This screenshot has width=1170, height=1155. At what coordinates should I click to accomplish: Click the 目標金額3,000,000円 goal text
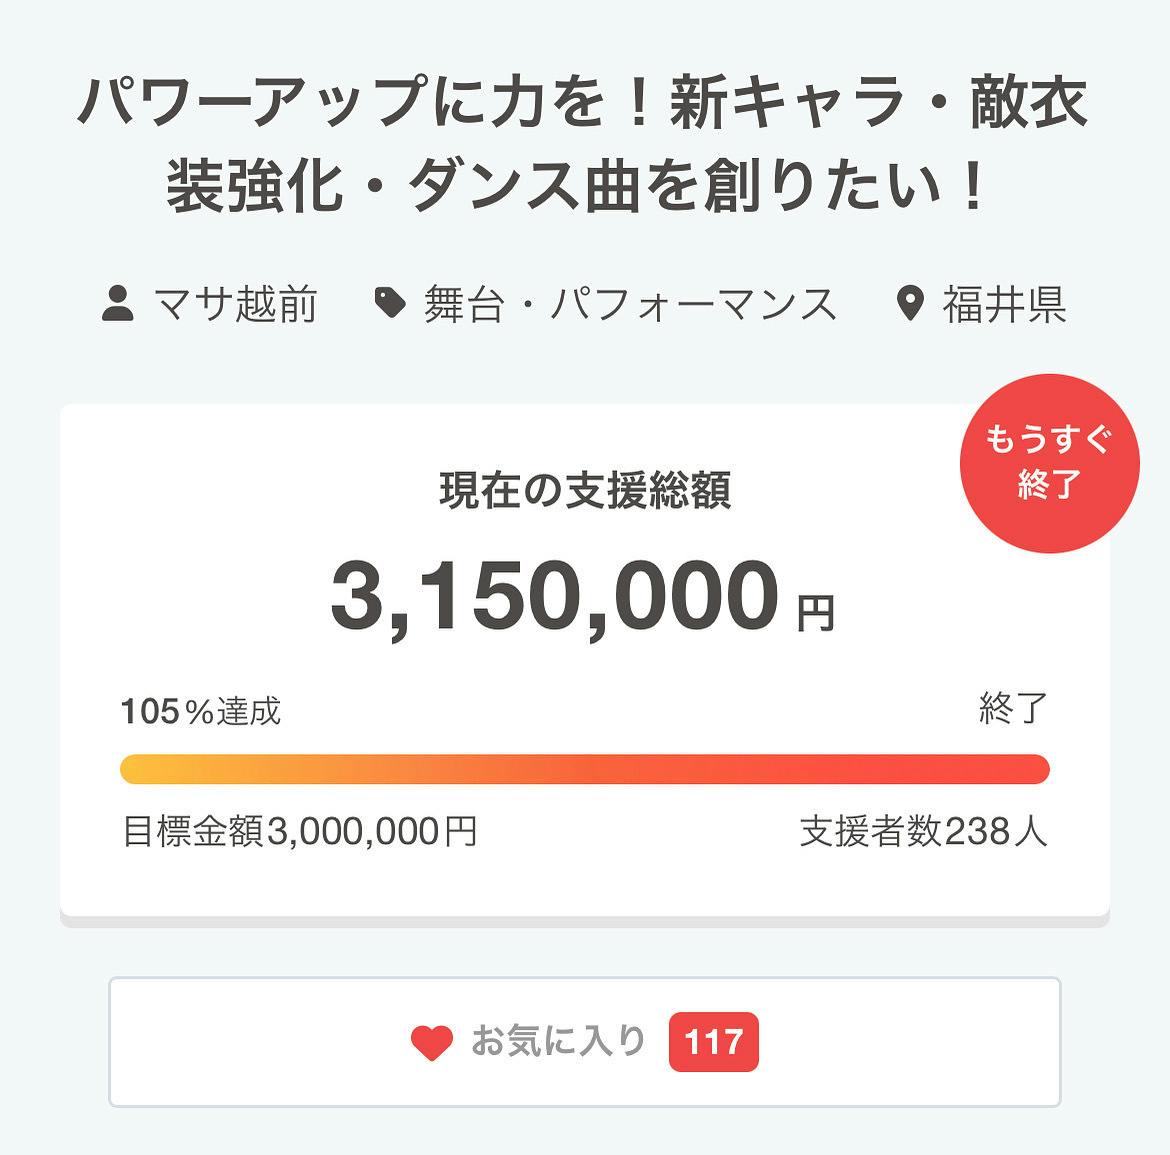[x=299, y=831]
